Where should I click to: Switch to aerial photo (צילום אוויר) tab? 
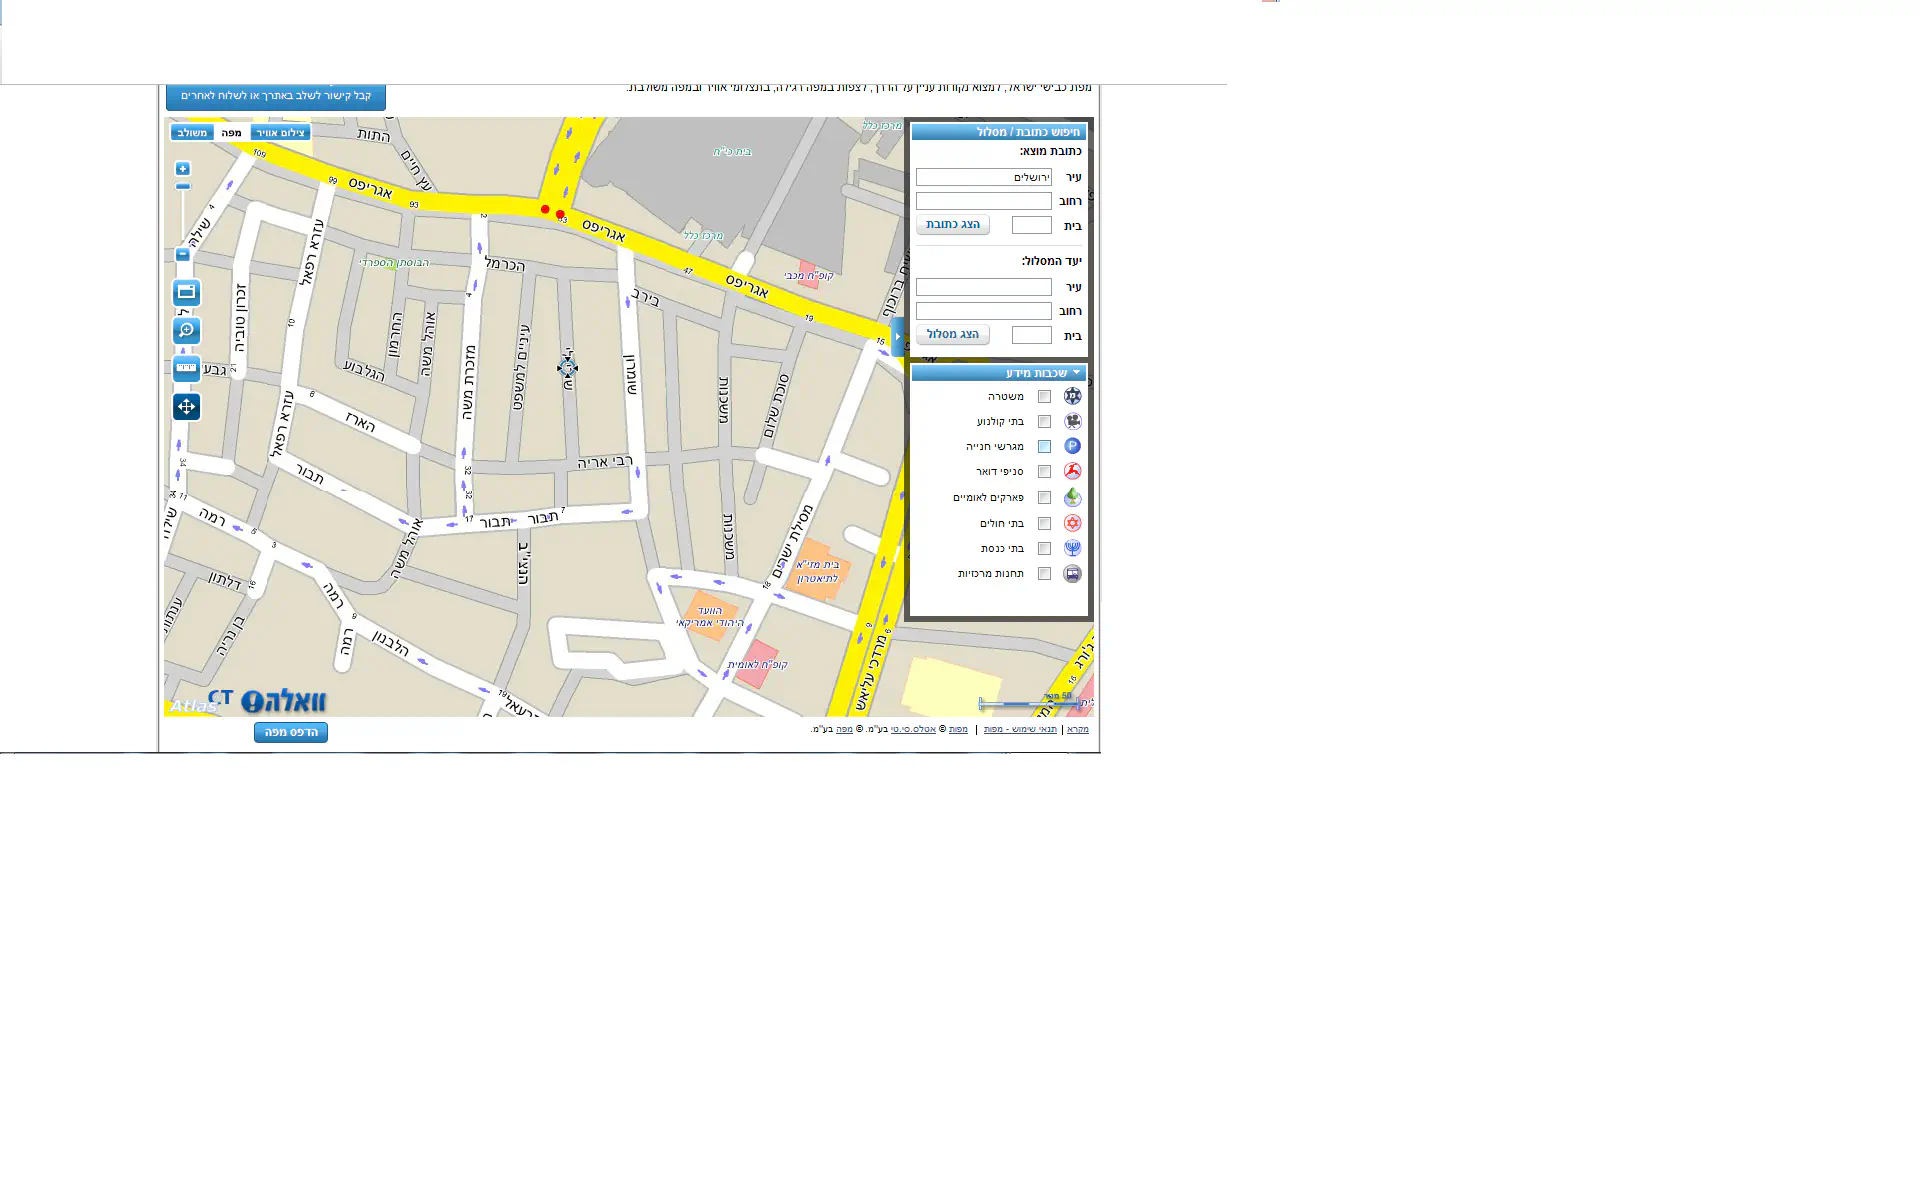pyautogui.click(x=280, y=133)
